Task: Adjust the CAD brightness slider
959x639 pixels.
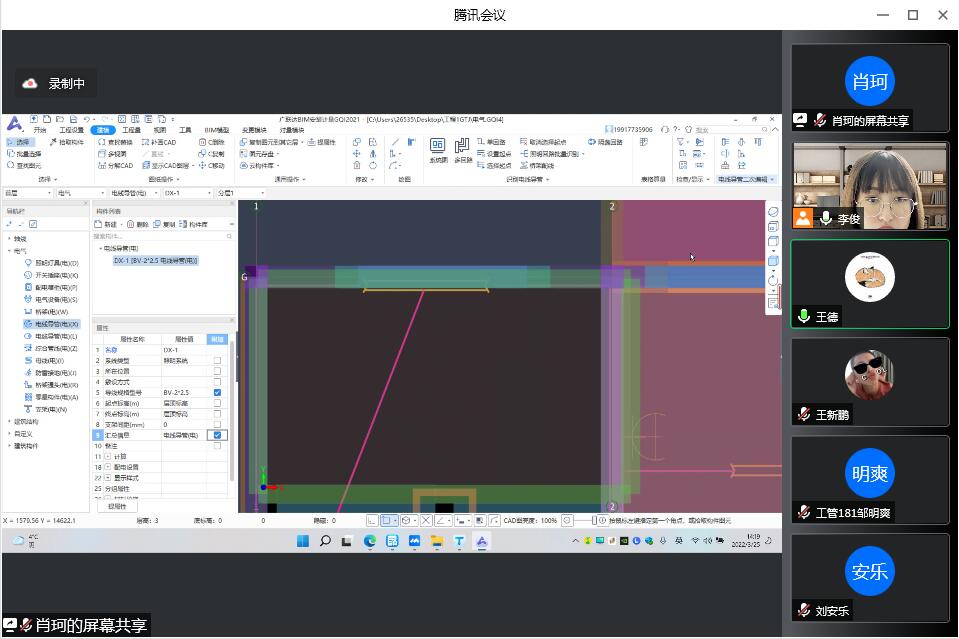Action: click(586, 521)
